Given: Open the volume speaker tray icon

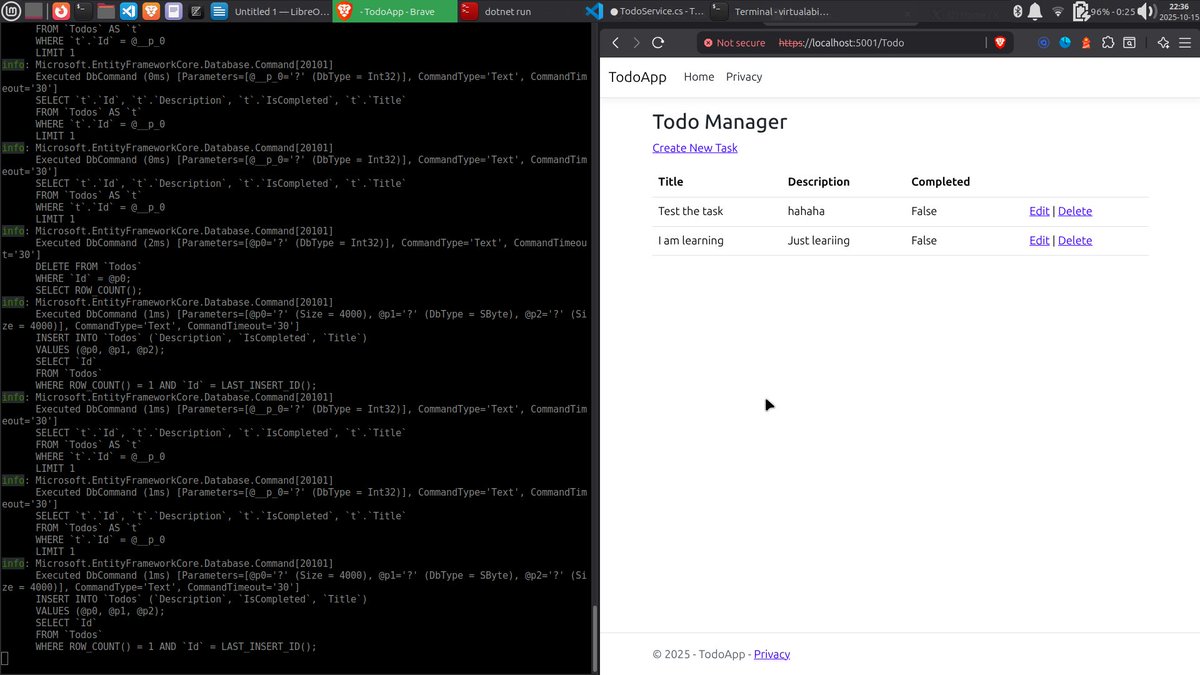Looking at the screenshot, I should (1145, 12).
